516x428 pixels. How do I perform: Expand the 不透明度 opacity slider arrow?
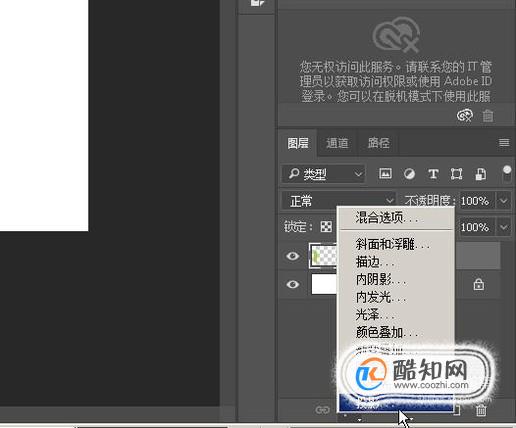point(503,201)
